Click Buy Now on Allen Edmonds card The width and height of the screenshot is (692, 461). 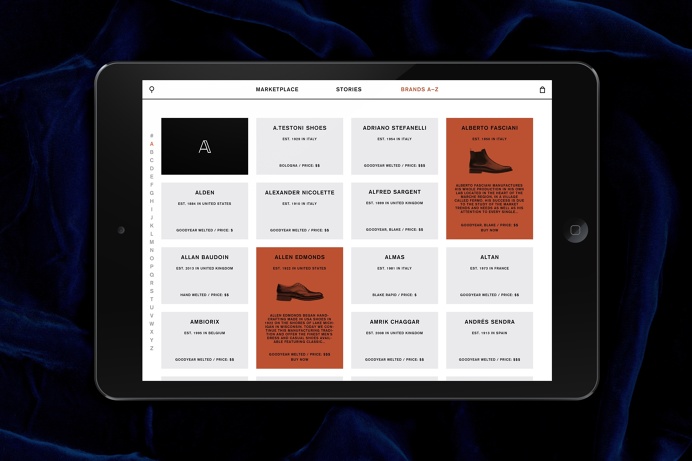point(300,360)
